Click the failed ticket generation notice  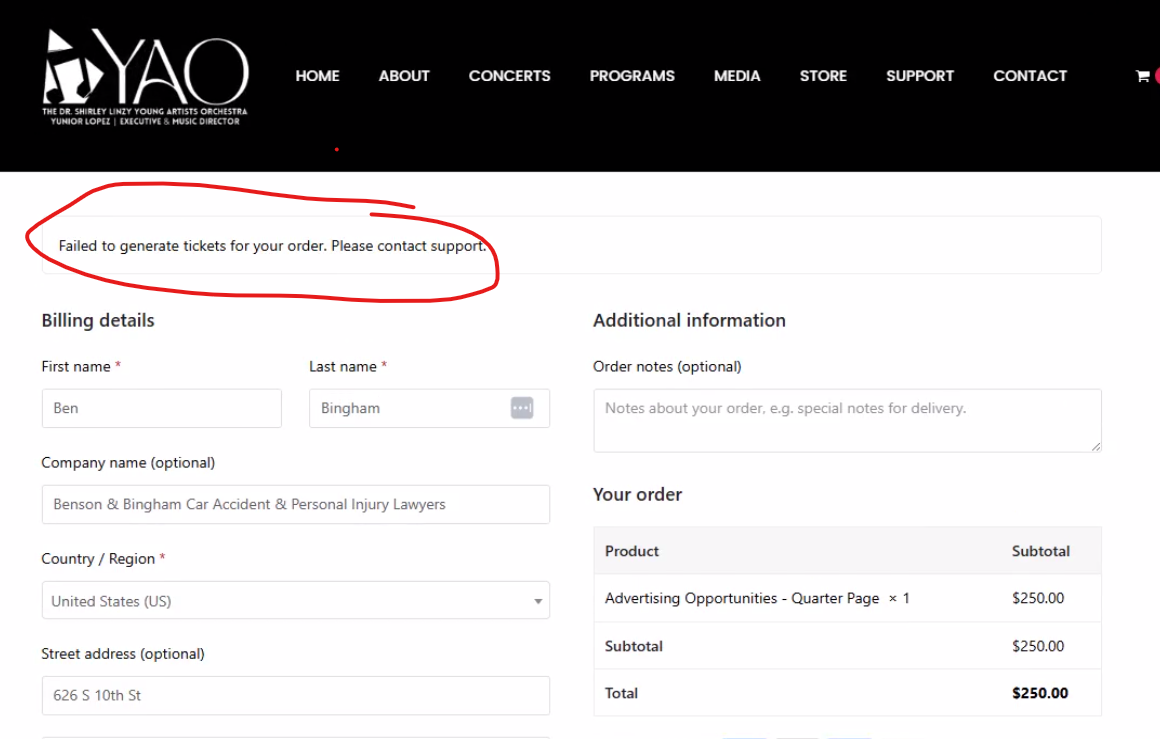[x=272, y=246]
